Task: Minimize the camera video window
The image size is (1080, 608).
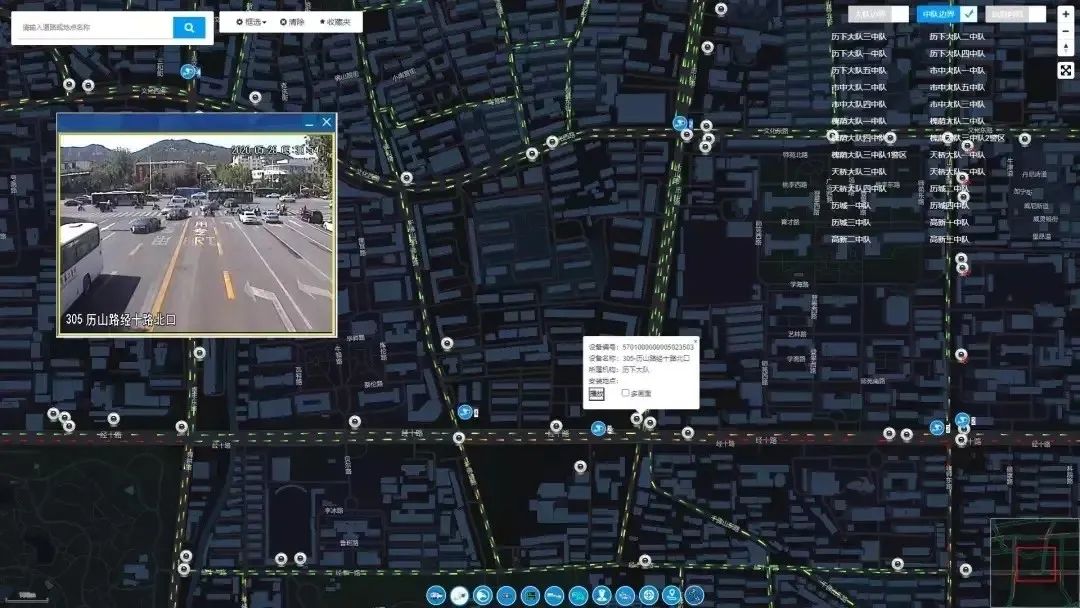Action: click(x=309, y=123)
